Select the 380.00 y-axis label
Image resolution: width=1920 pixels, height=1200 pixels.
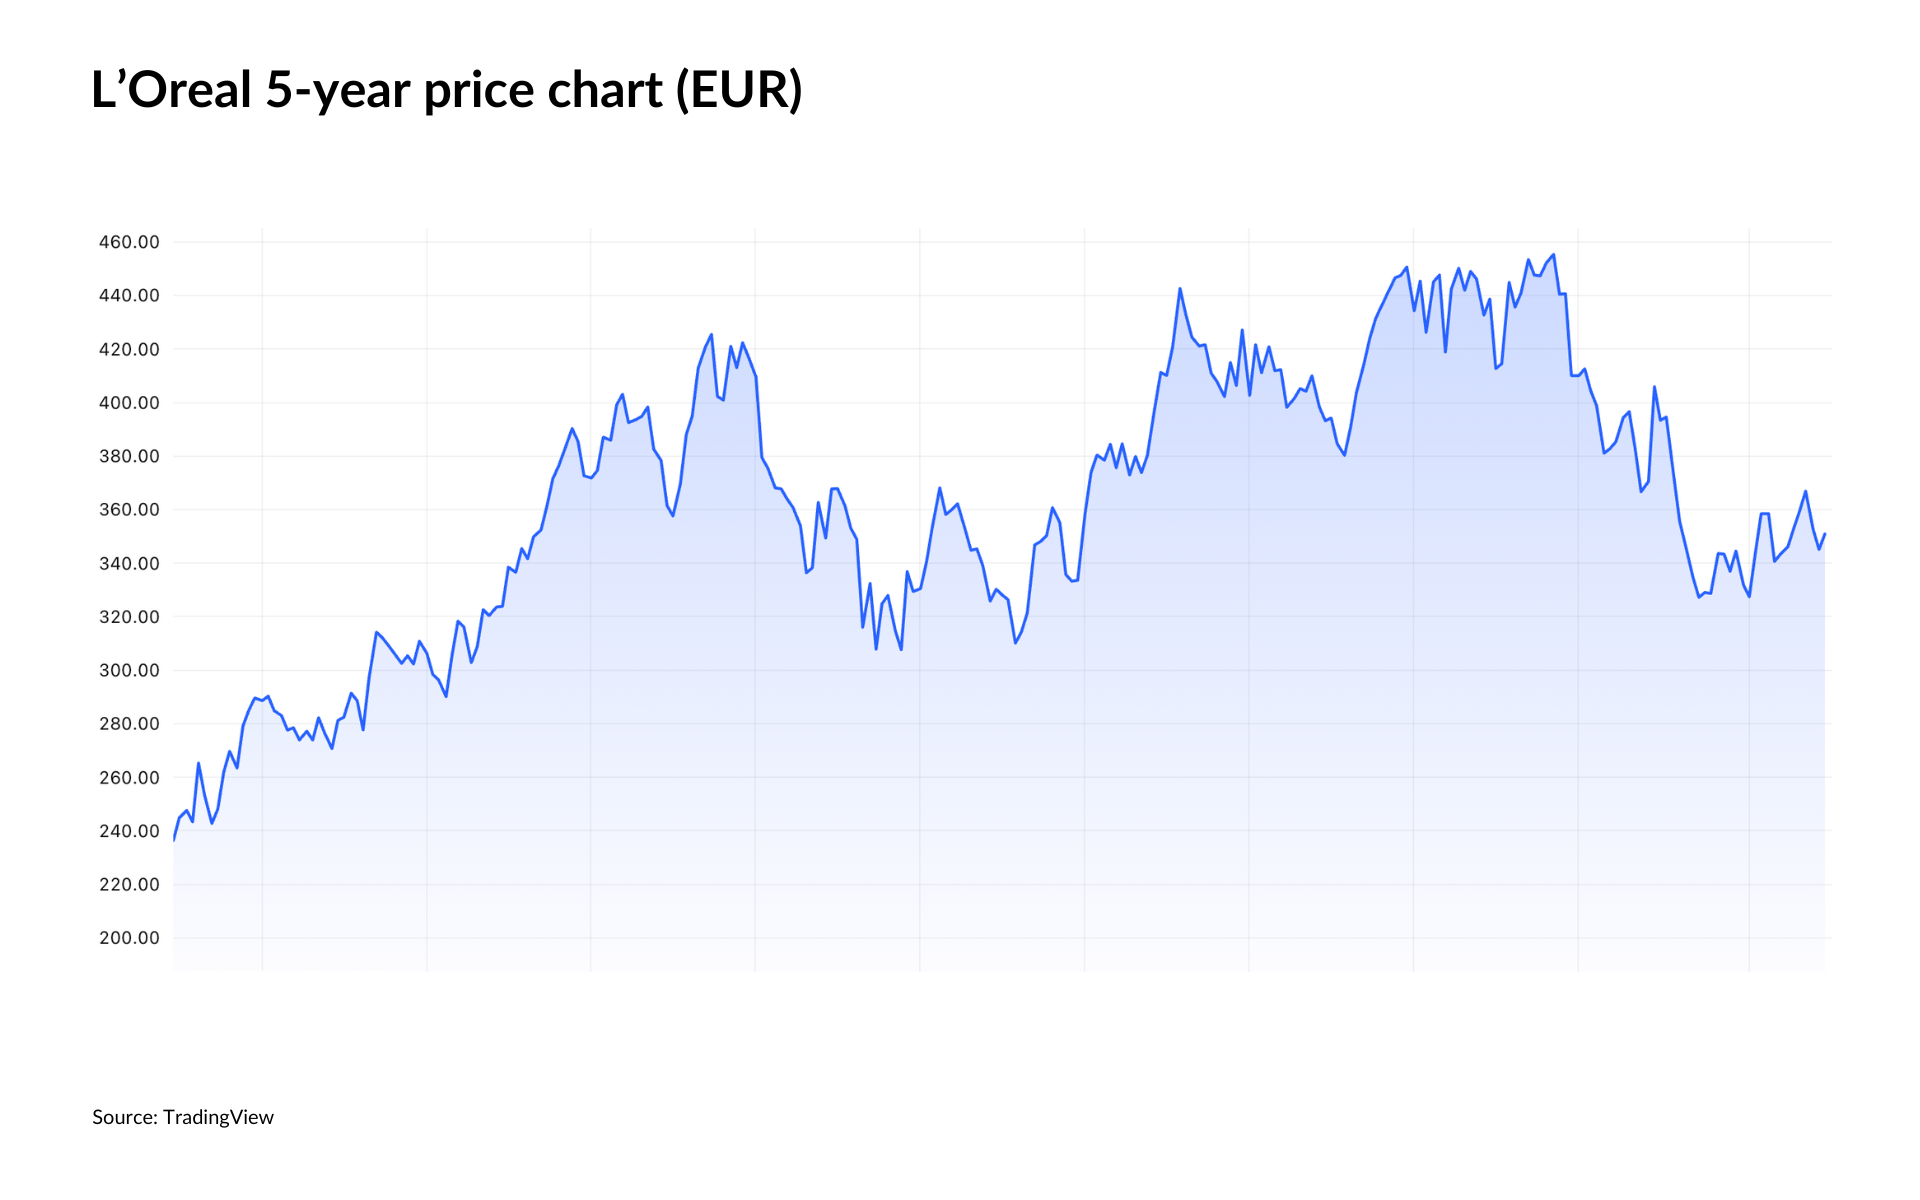129,456
